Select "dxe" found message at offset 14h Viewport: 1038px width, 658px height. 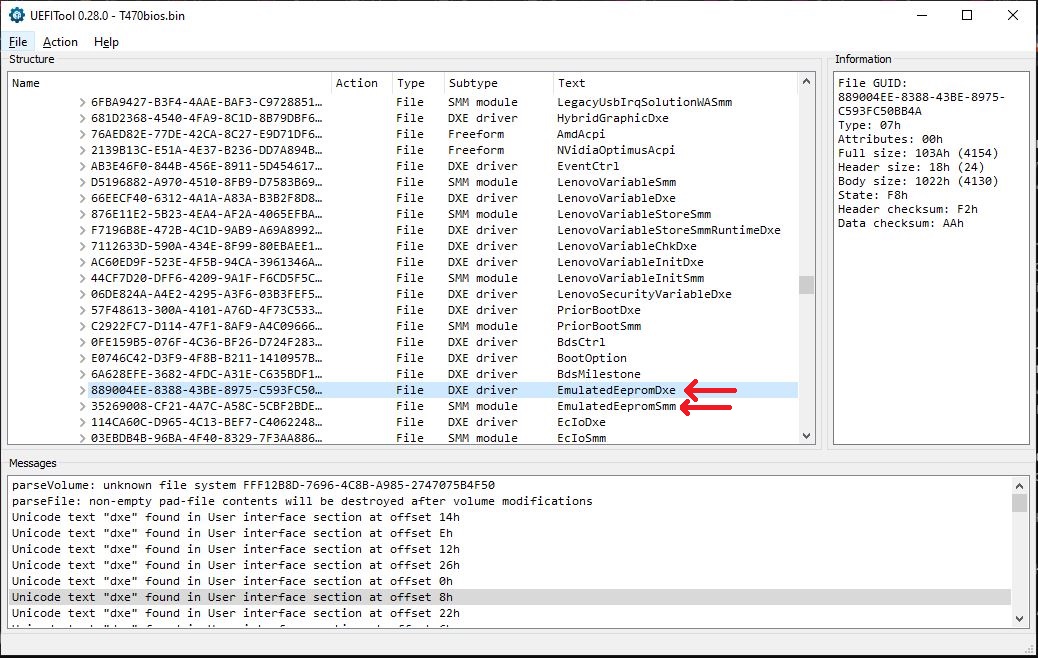click(x=236, y=517)
